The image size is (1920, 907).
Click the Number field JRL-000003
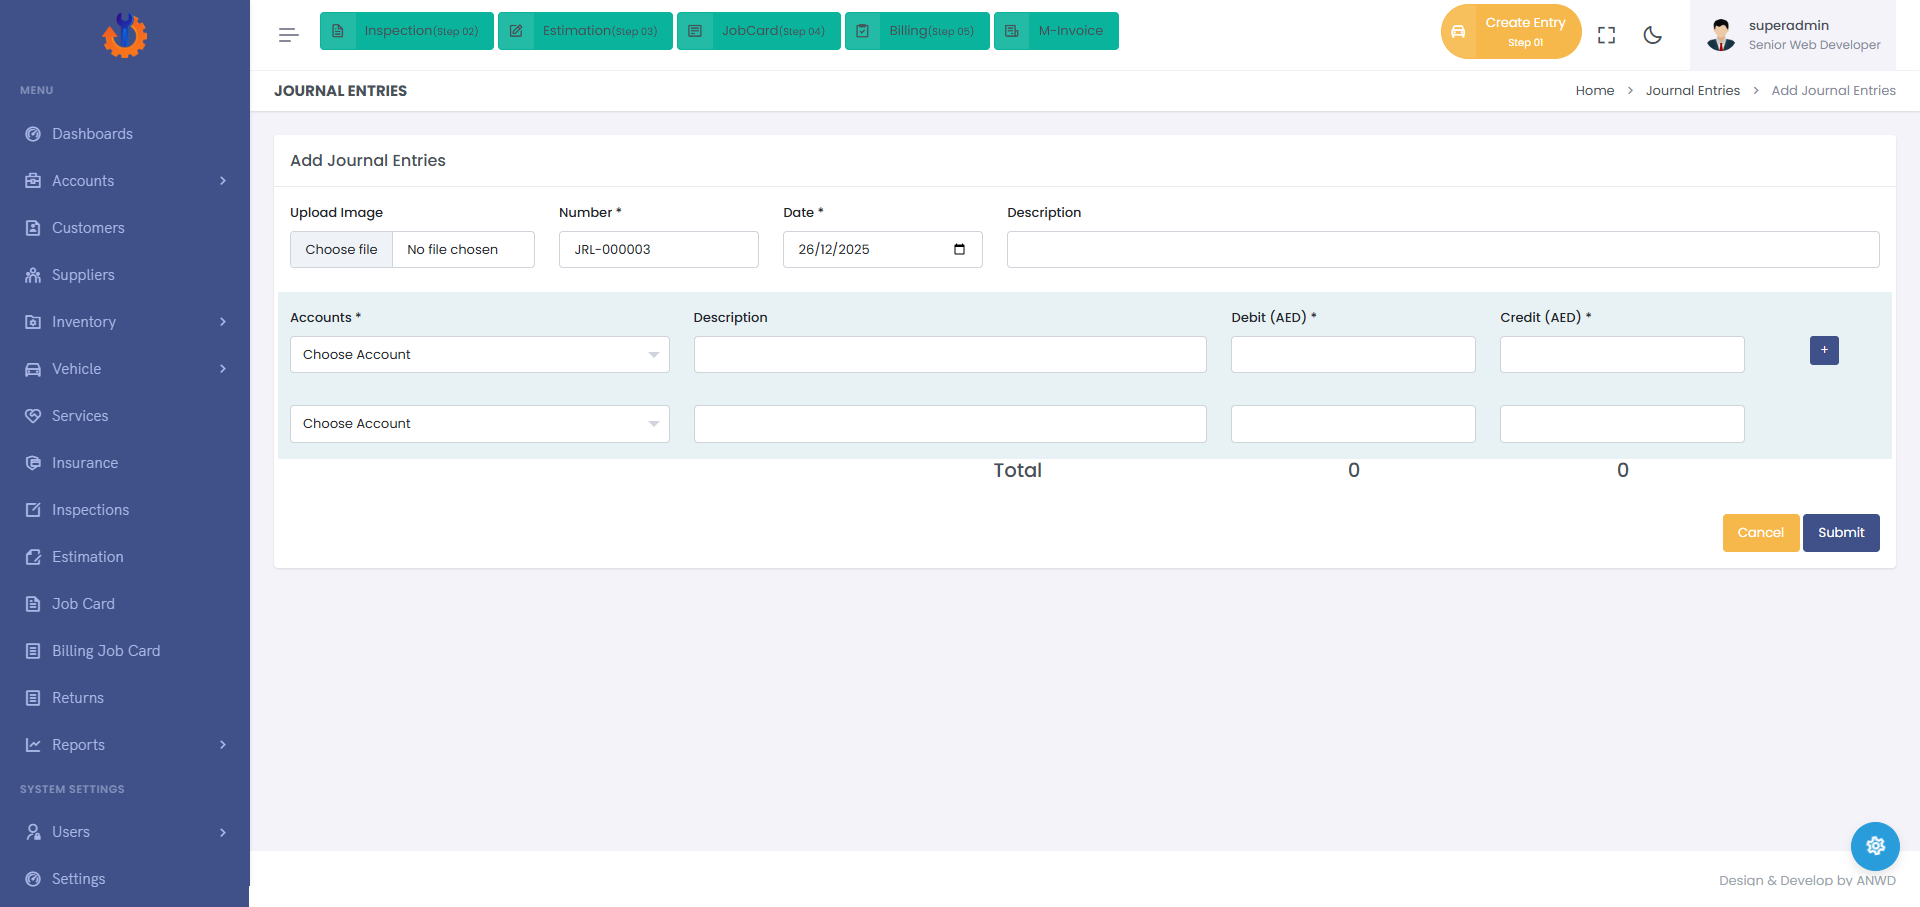coord(659,250)
